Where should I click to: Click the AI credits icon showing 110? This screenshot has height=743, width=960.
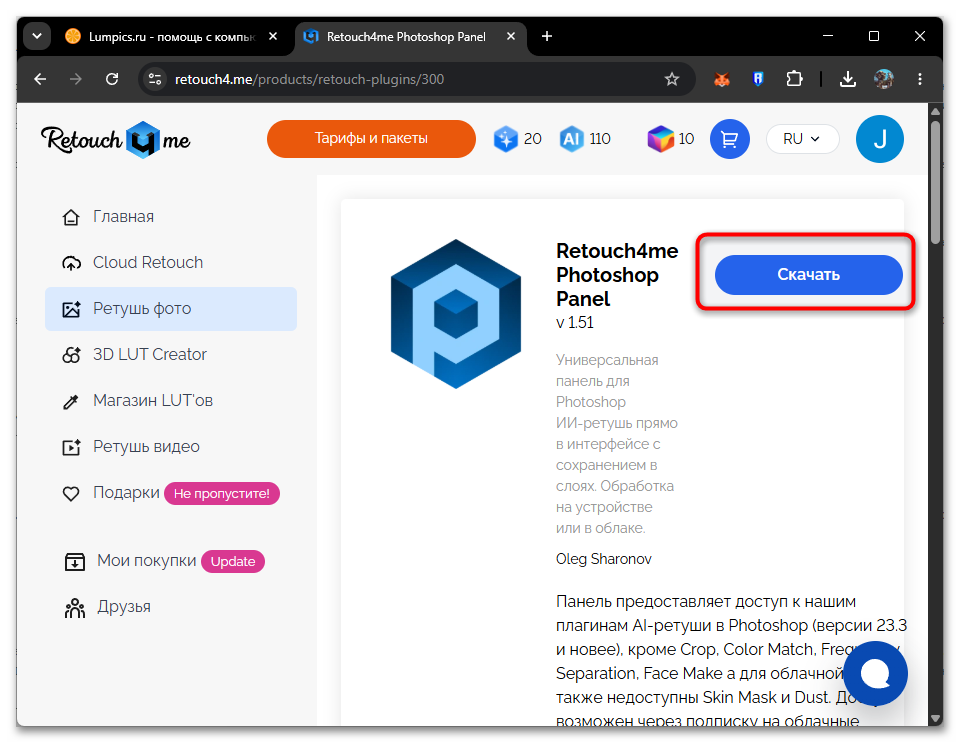click(571, 139)
